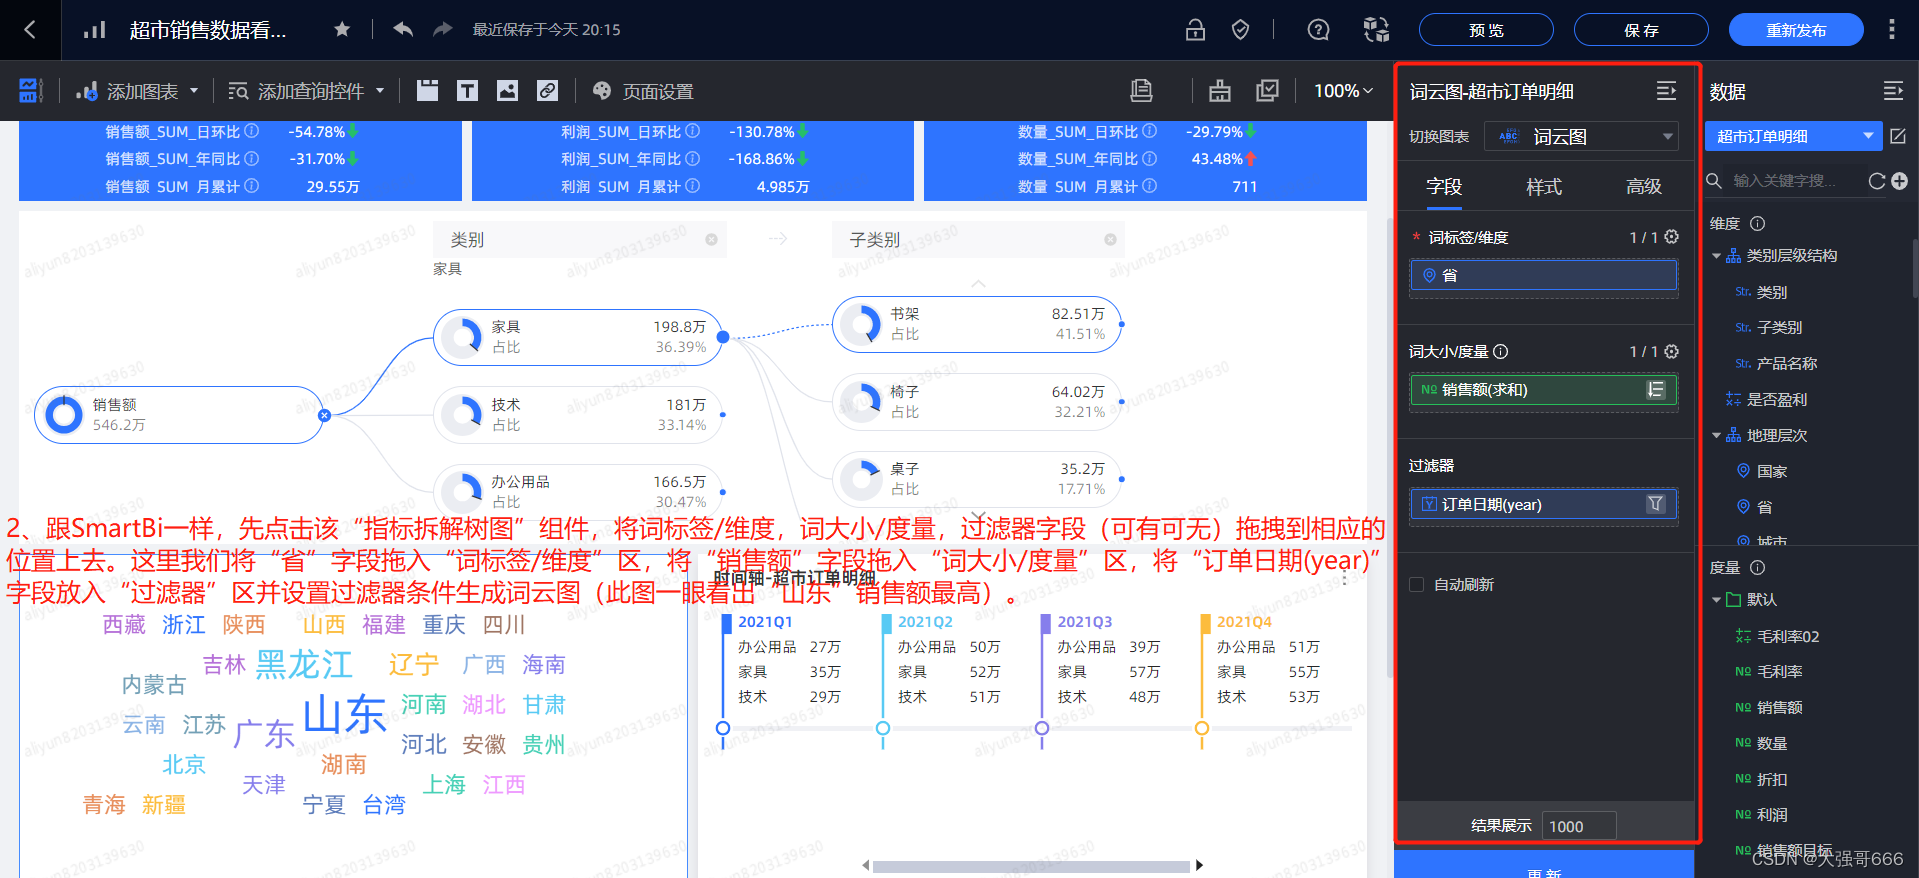This screenshot has width=1919, height=878.
Task: Remove the 子类别 column with its close icon
Action: [x=1110, y=240]
